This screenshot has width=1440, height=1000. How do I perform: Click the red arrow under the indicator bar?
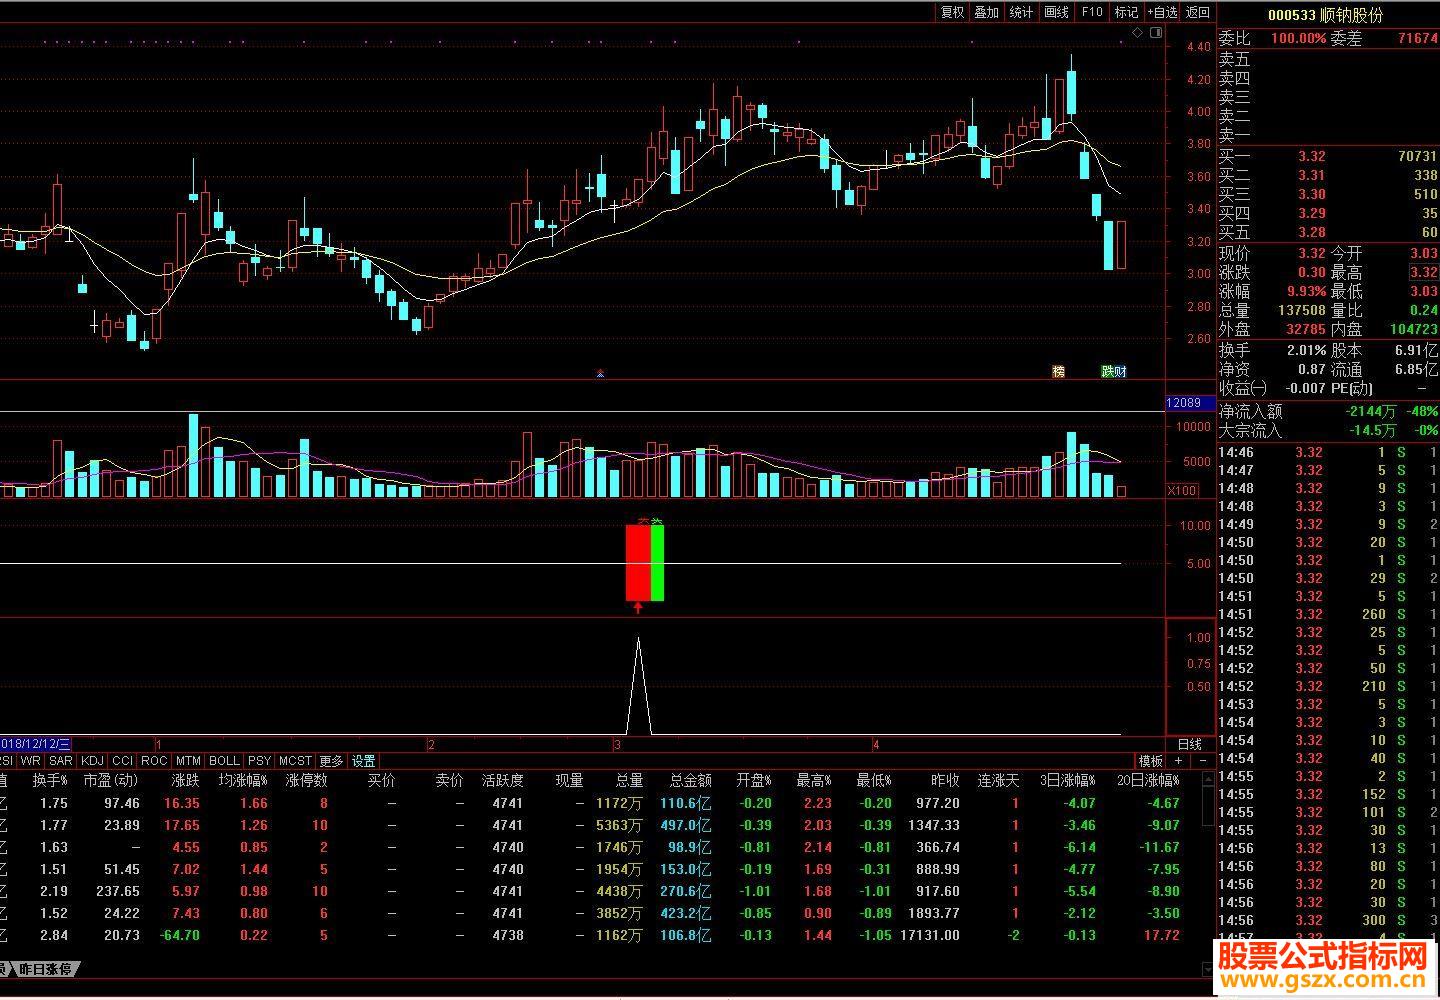tap(638, 607)
